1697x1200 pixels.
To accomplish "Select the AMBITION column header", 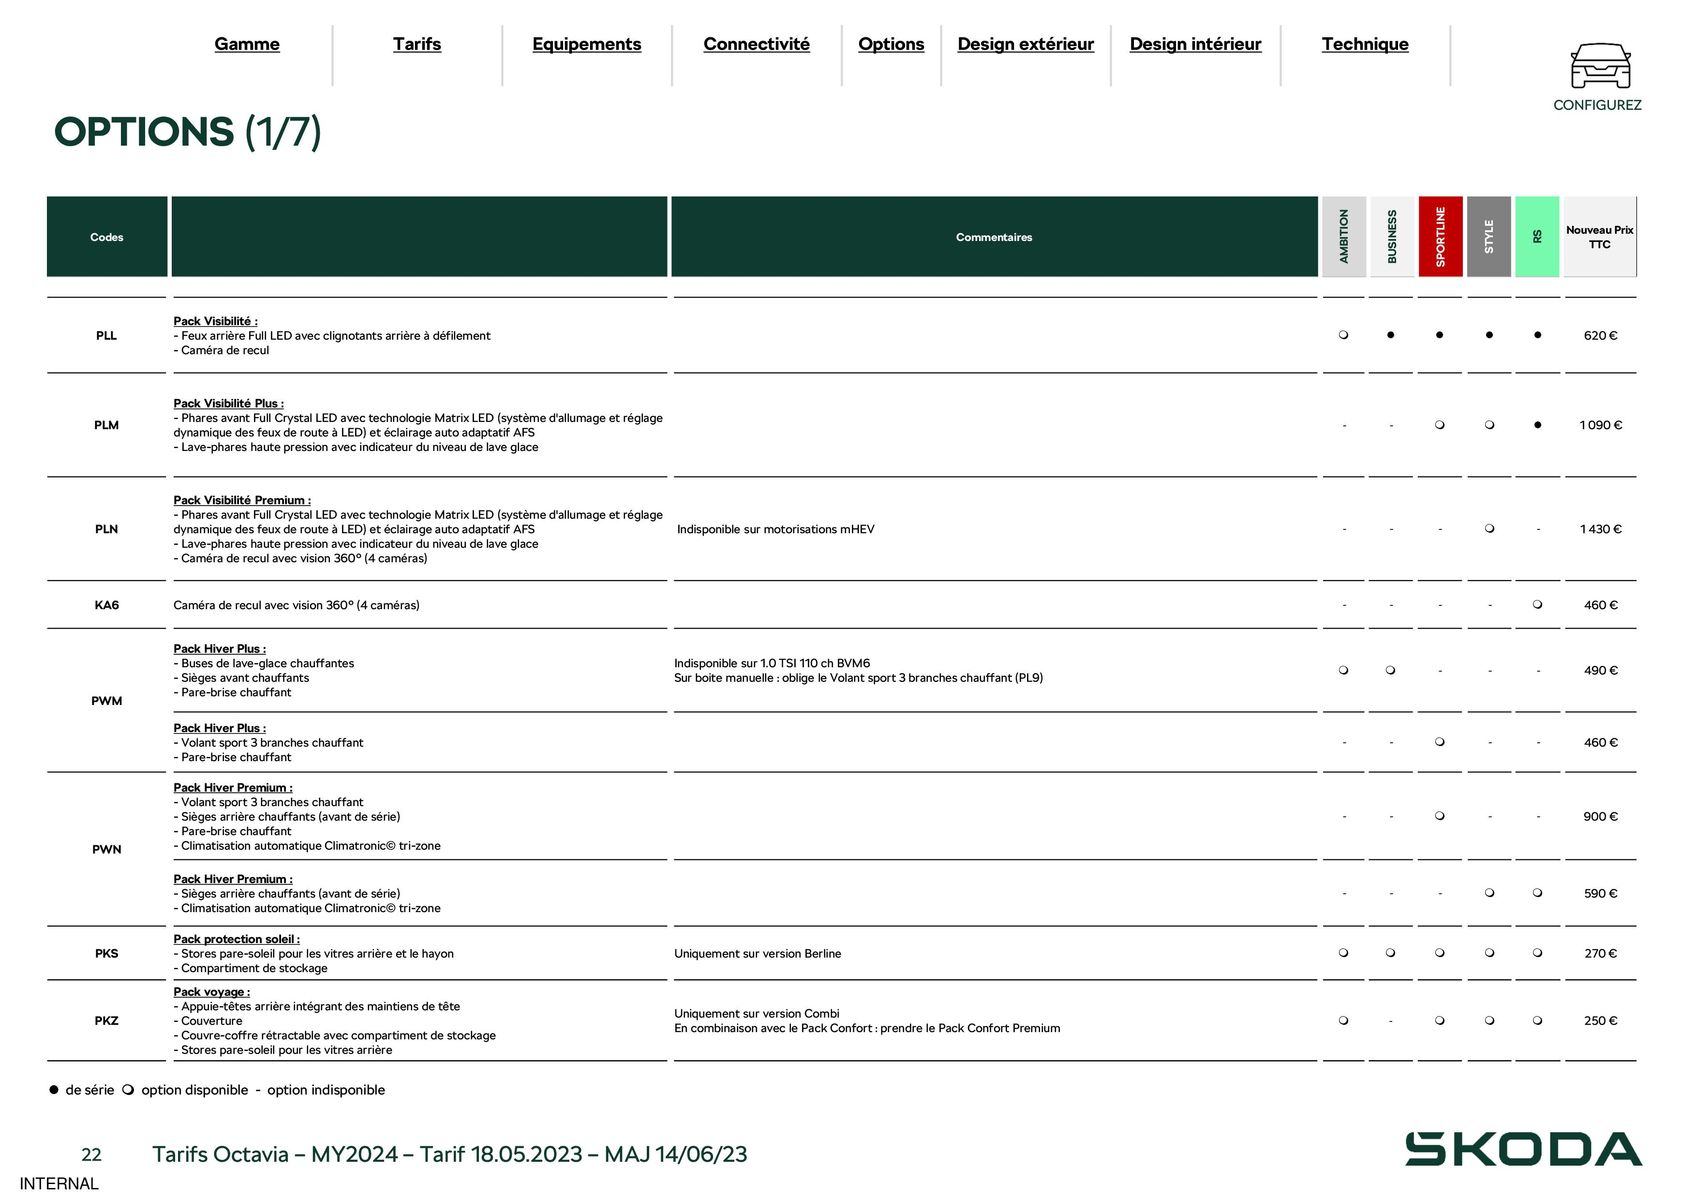I will tap(1344, 237).
